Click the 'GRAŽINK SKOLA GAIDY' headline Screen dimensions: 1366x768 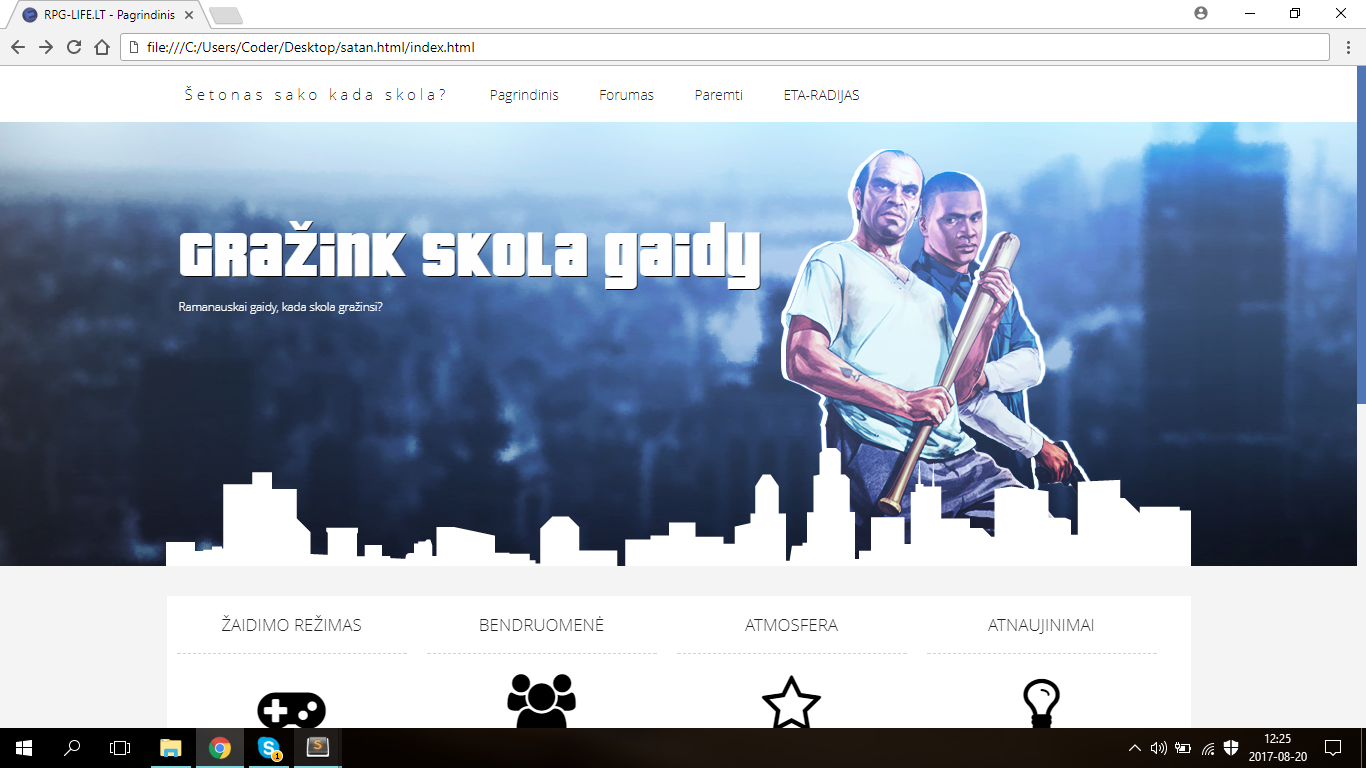470,256
